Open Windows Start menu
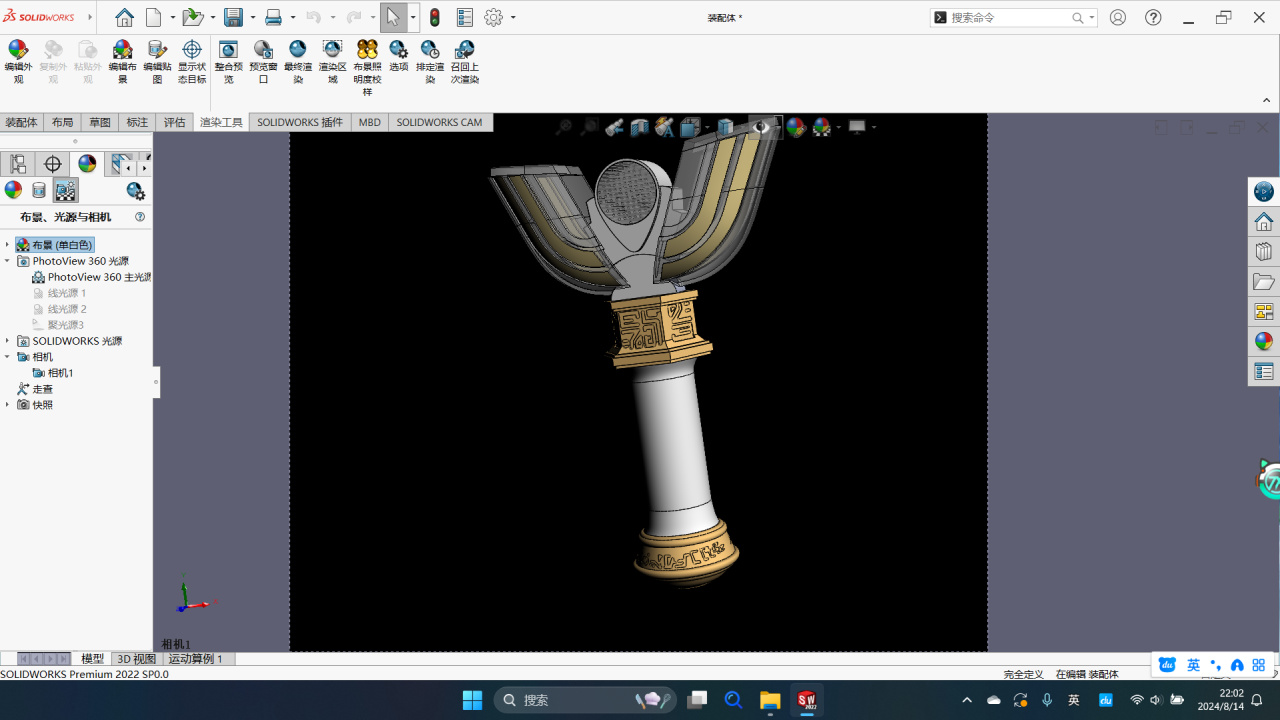Screen dimensions: 1280x720 point(472,700)
